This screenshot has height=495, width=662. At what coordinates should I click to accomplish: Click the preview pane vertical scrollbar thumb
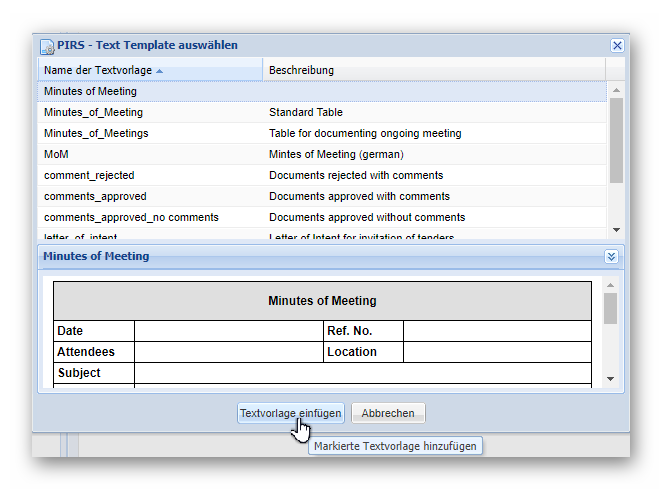[x=610, y=308]
